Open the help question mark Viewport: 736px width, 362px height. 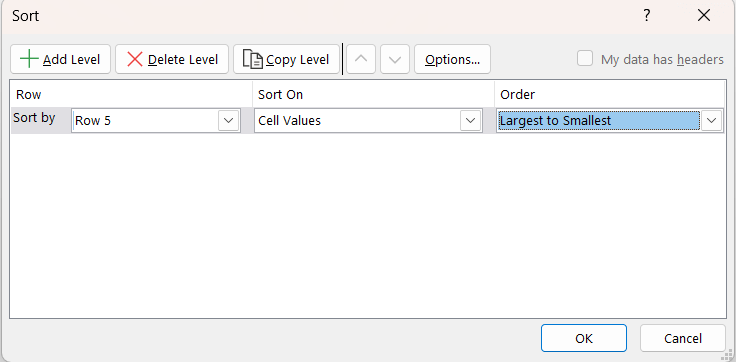coord(647,16)
